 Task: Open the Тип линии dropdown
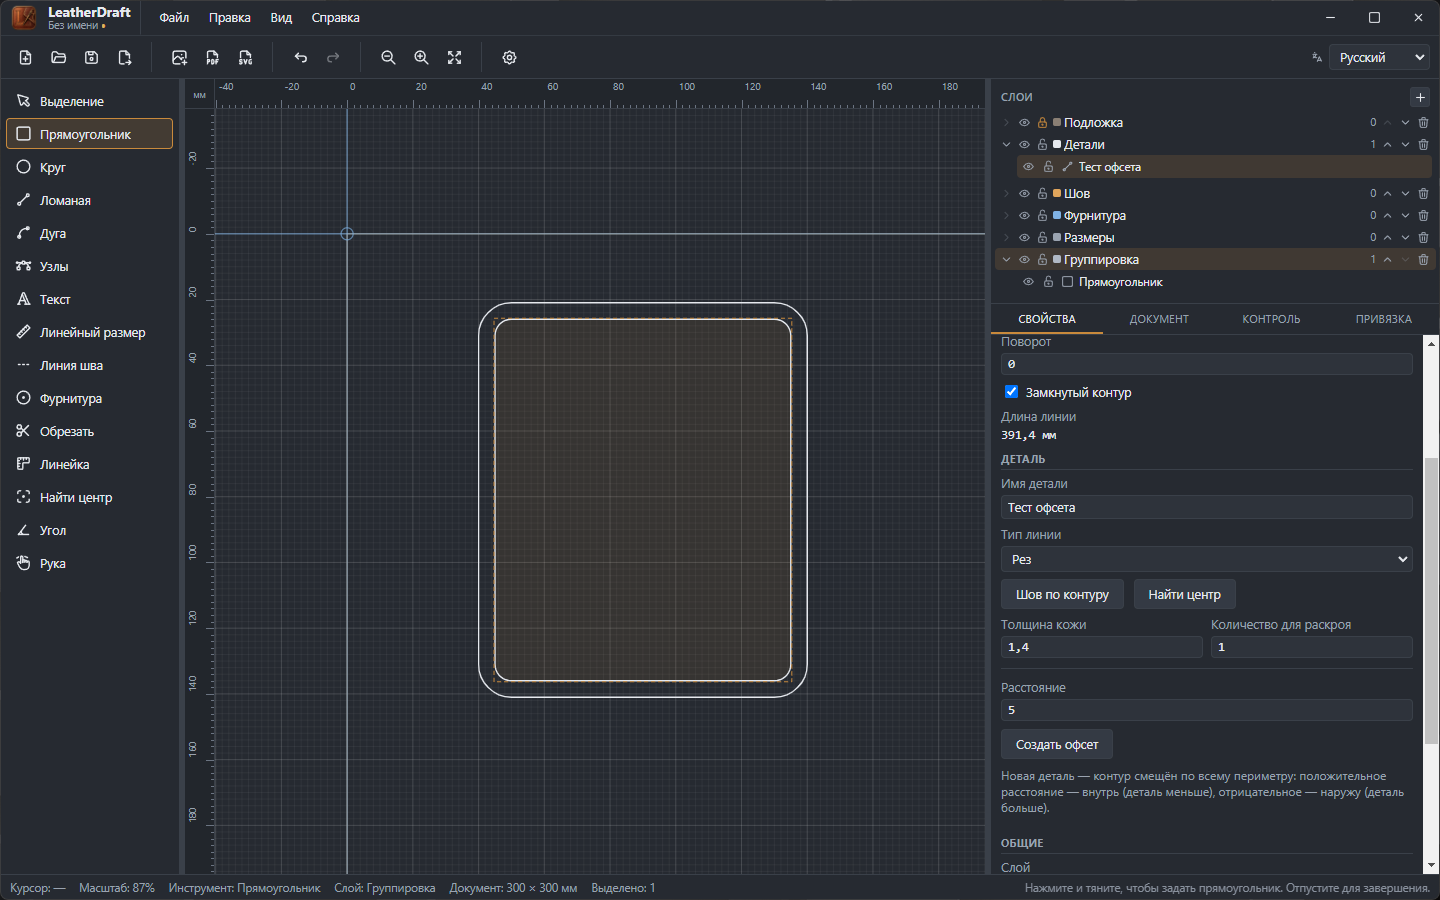click(x=1207, y=559)
